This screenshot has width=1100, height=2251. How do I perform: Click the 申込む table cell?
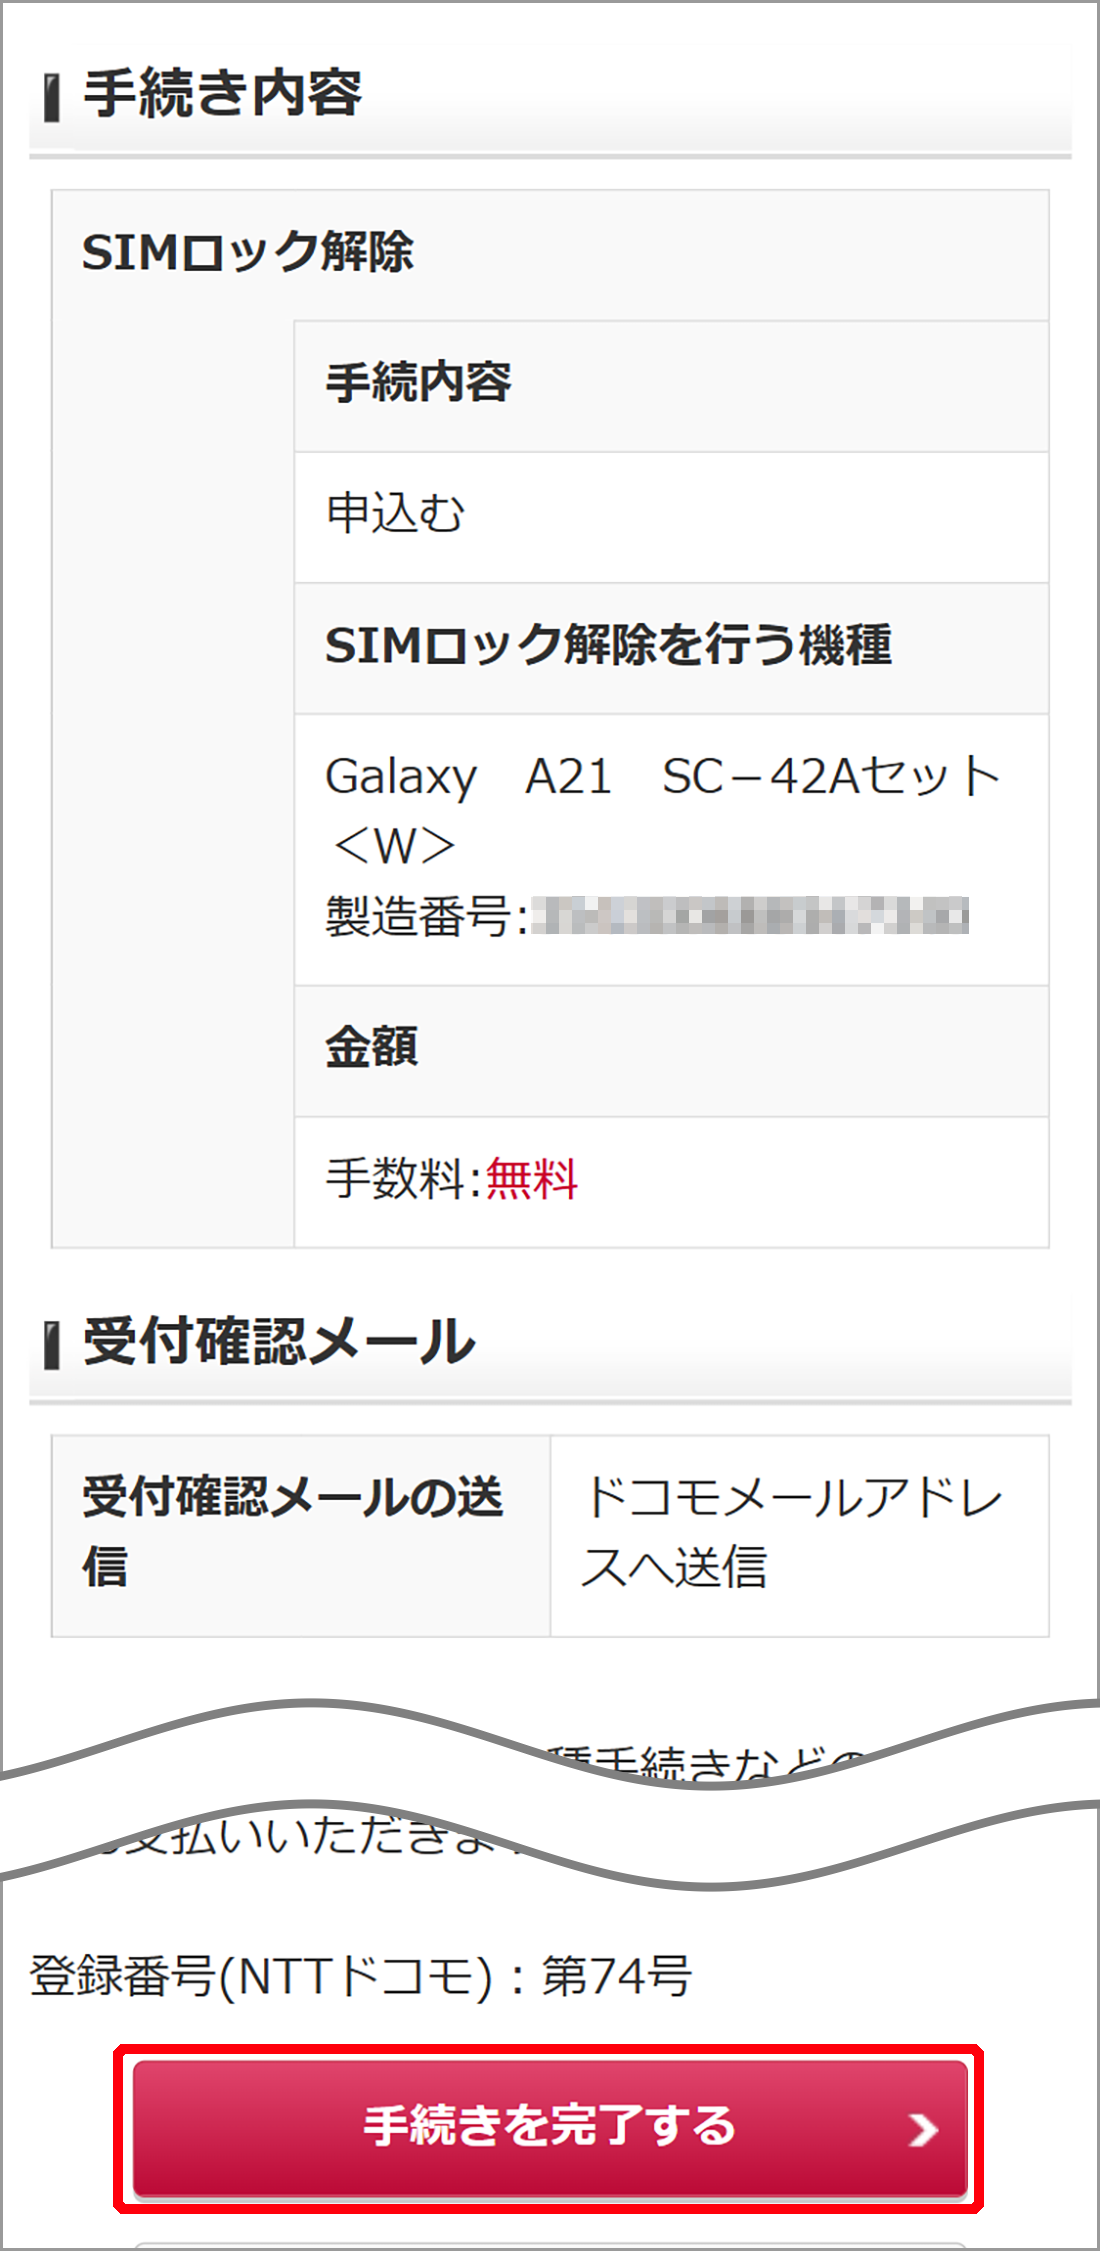tap(395, 513)
